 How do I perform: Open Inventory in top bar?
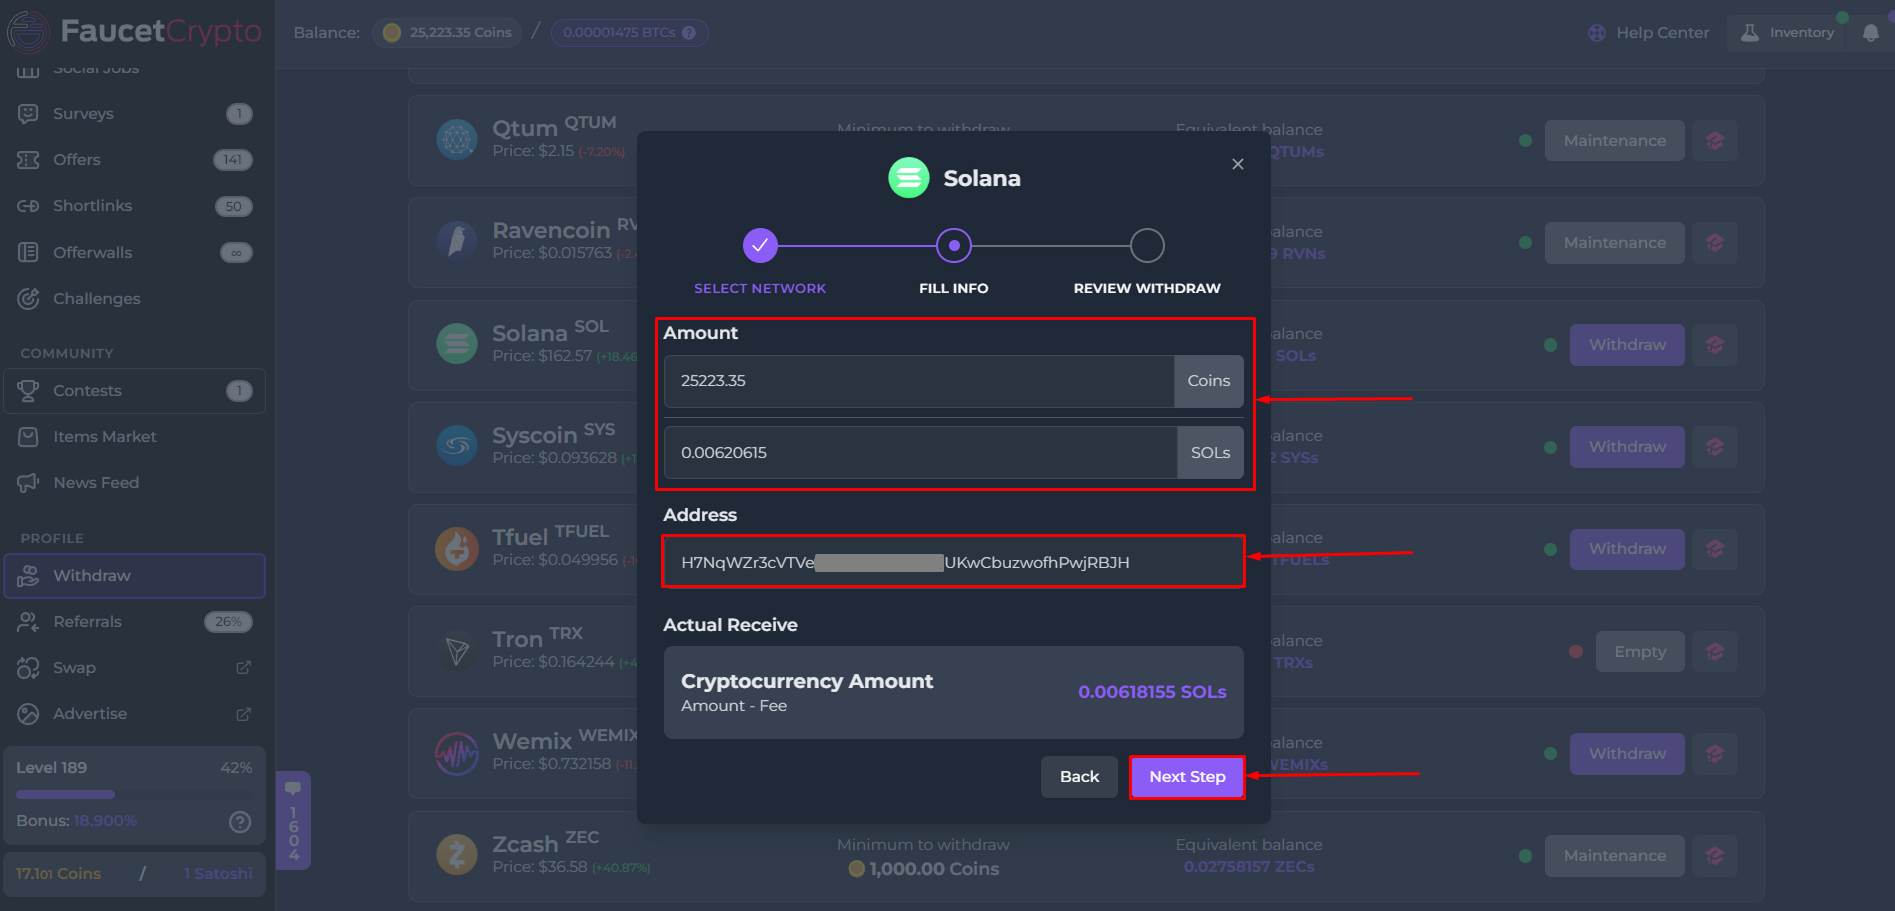click(x=1787, y=33)
